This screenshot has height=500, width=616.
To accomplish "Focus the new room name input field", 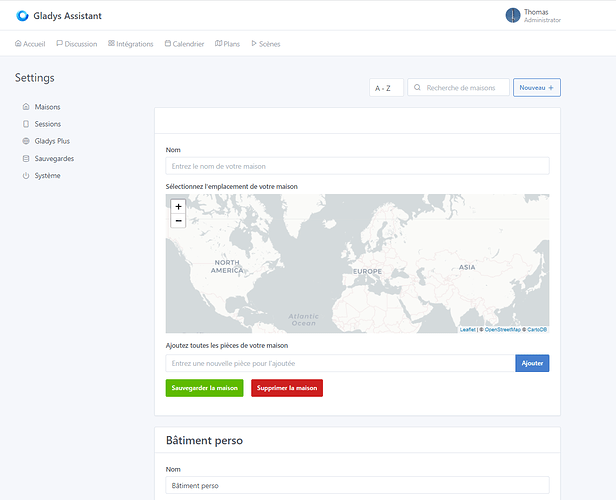I will coord(340,363).
